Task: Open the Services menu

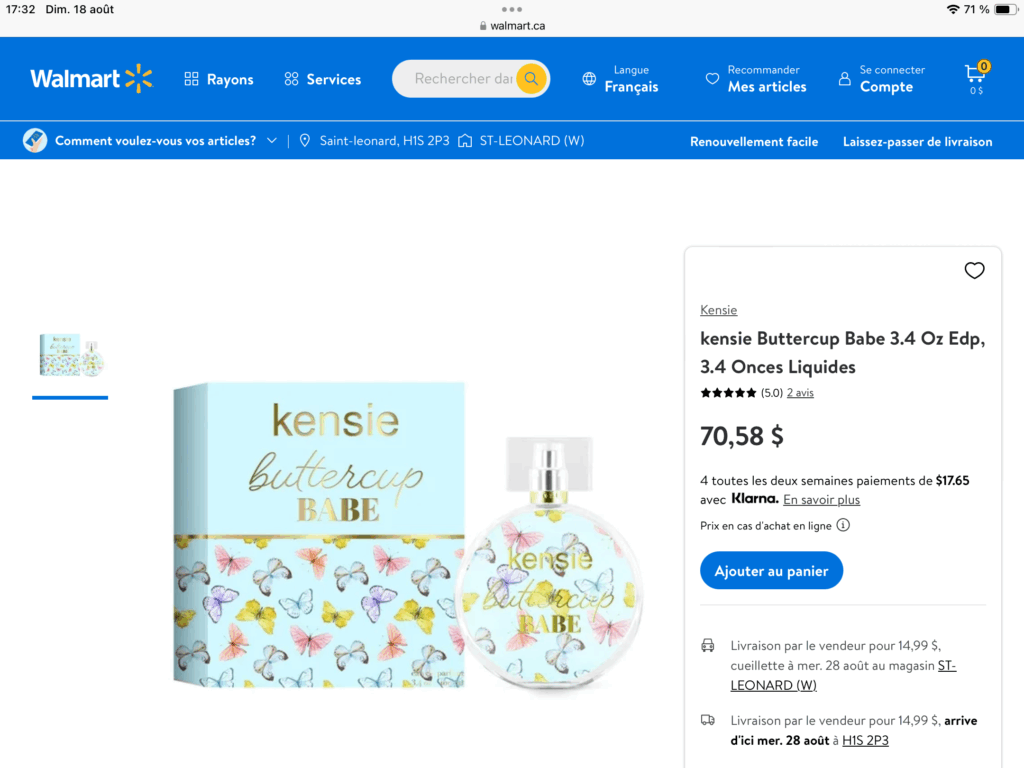Action: (322, 79)
